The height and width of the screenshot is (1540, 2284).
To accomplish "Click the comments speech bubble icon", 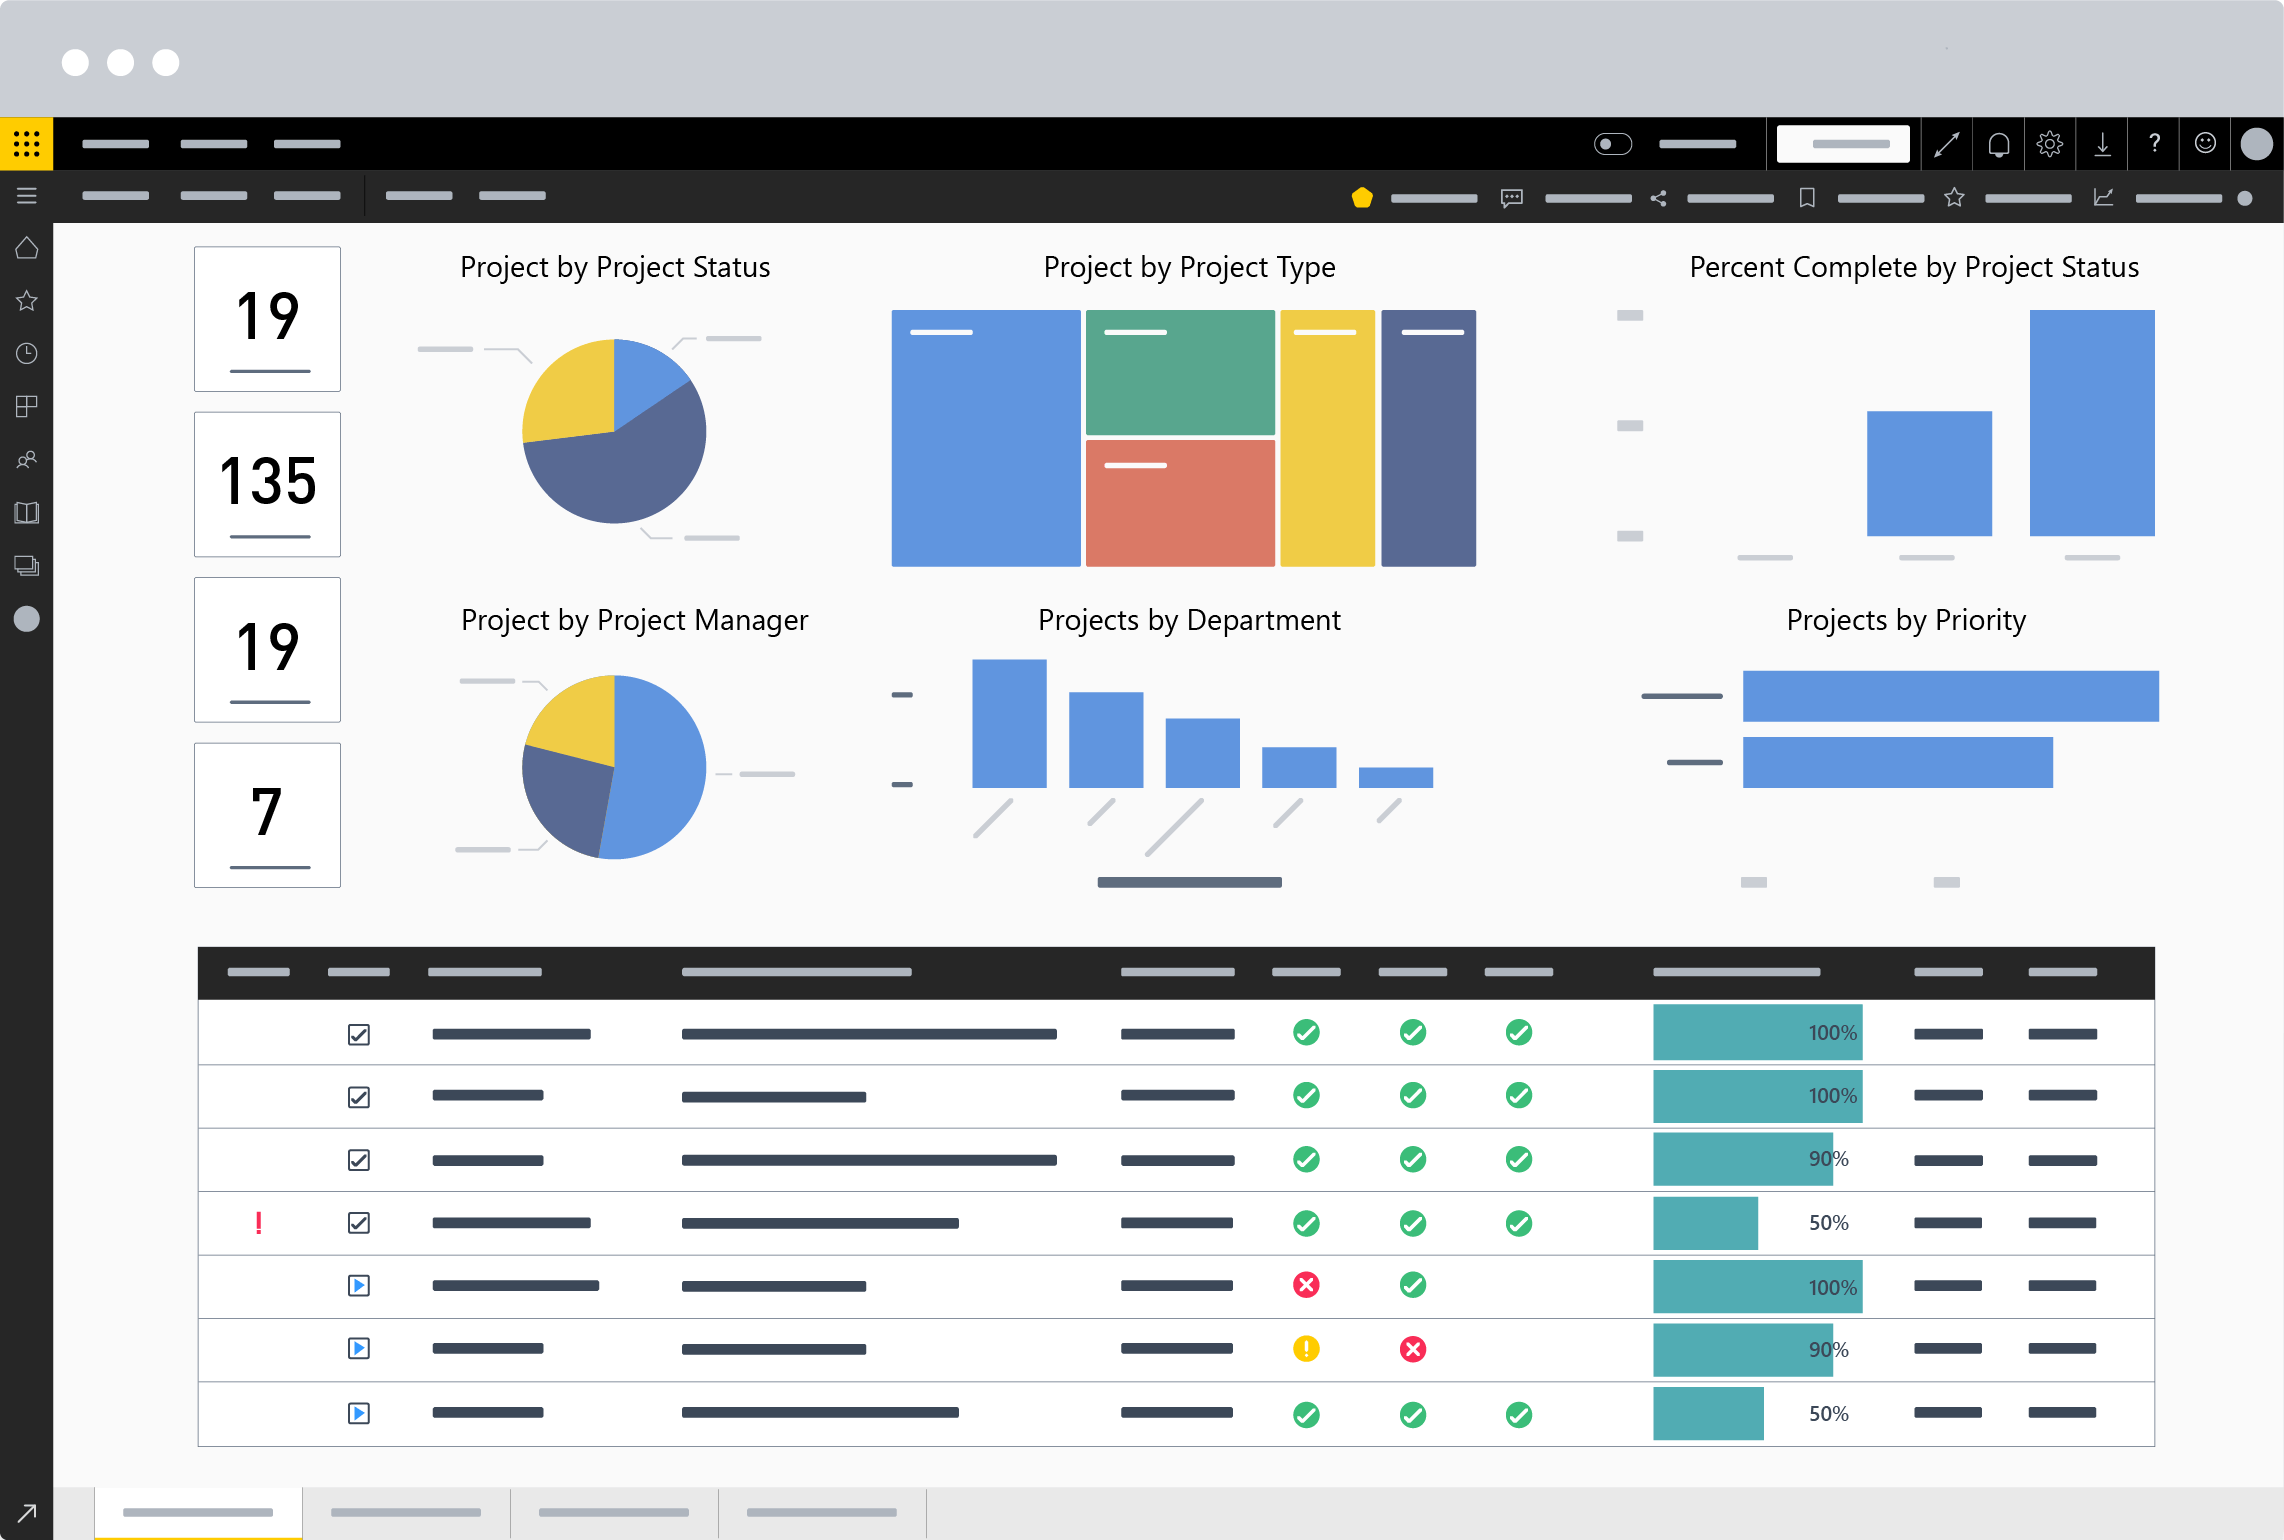I will 1511,198.
